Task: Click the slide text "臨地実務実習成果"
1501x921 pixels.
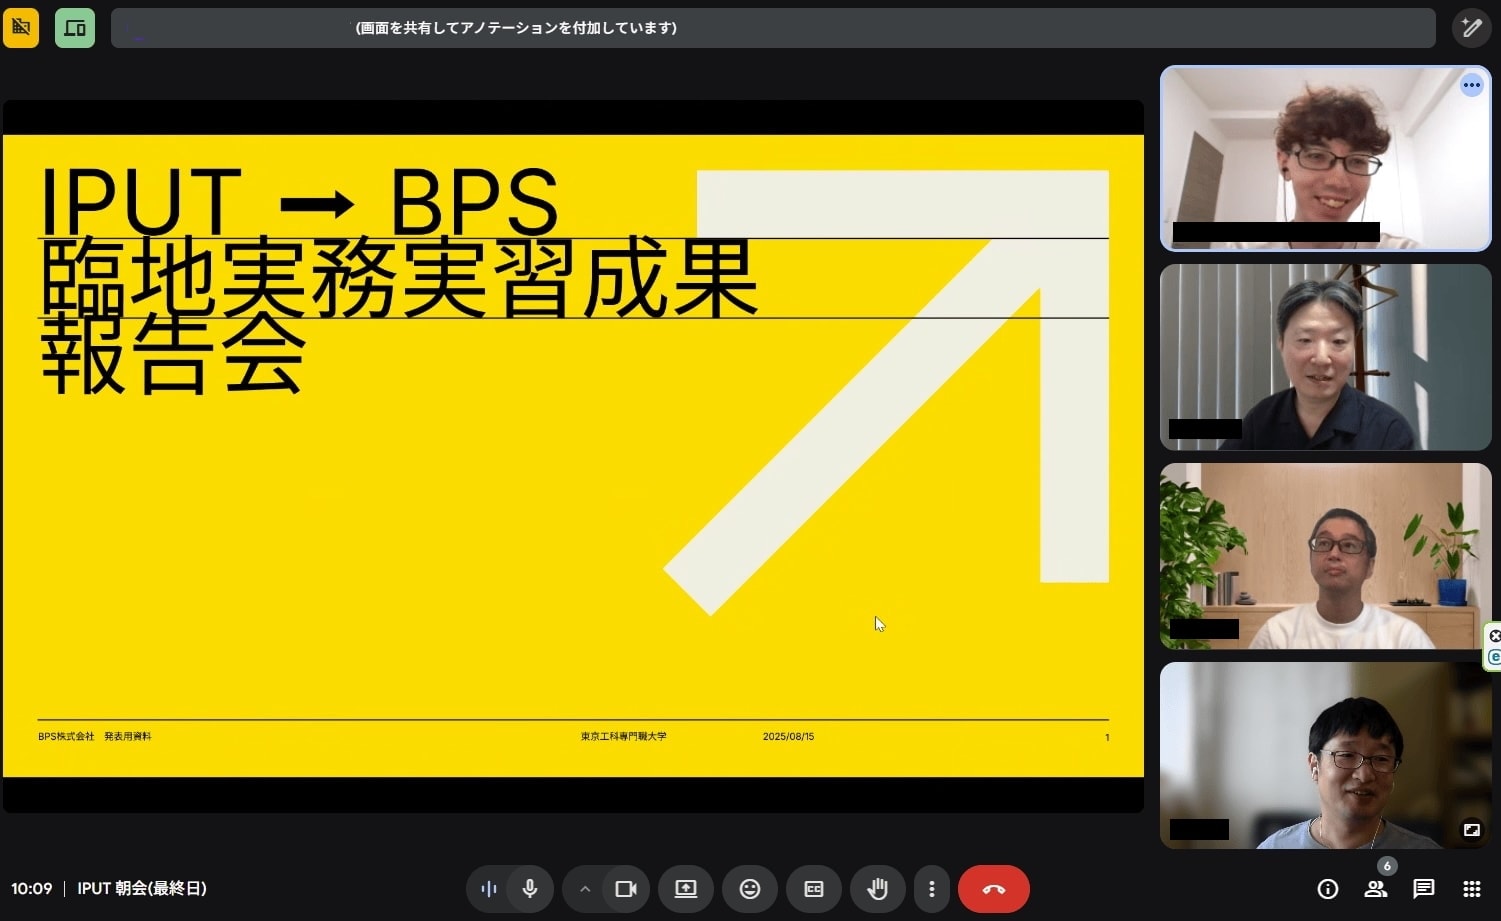Action: [399, 278]
